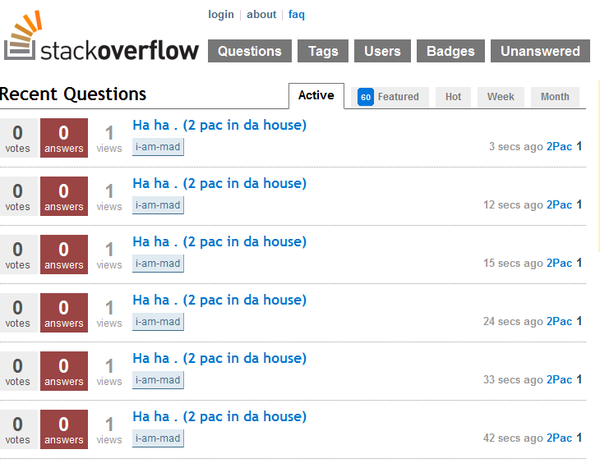Click the '42 secs ago' timestamp
The height and width of the screenshot is (468, 600).
(513, 438)
